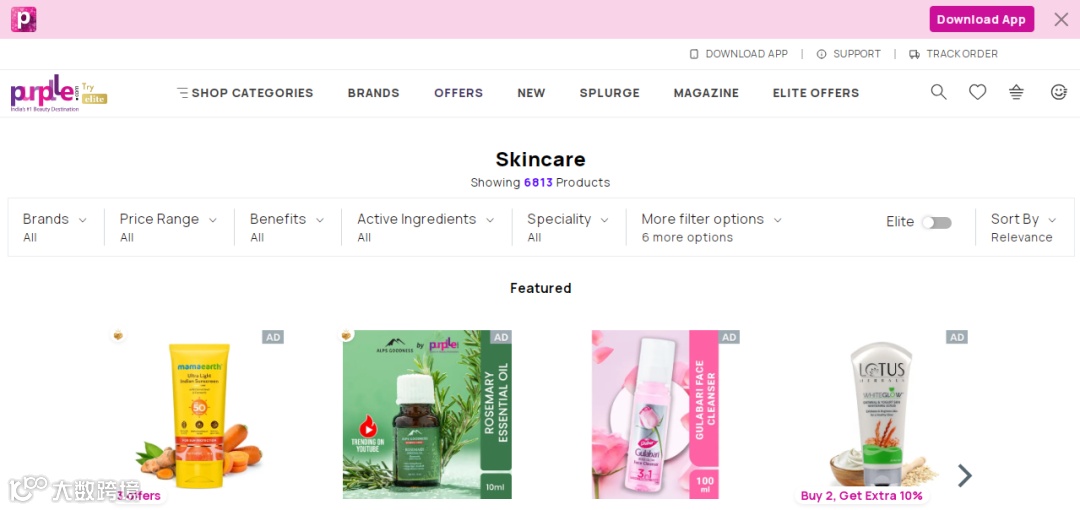Open the shopping basket icon
Viewport: 1080px width, 510px height.
pyautogui.click(x=1016, y=92)
